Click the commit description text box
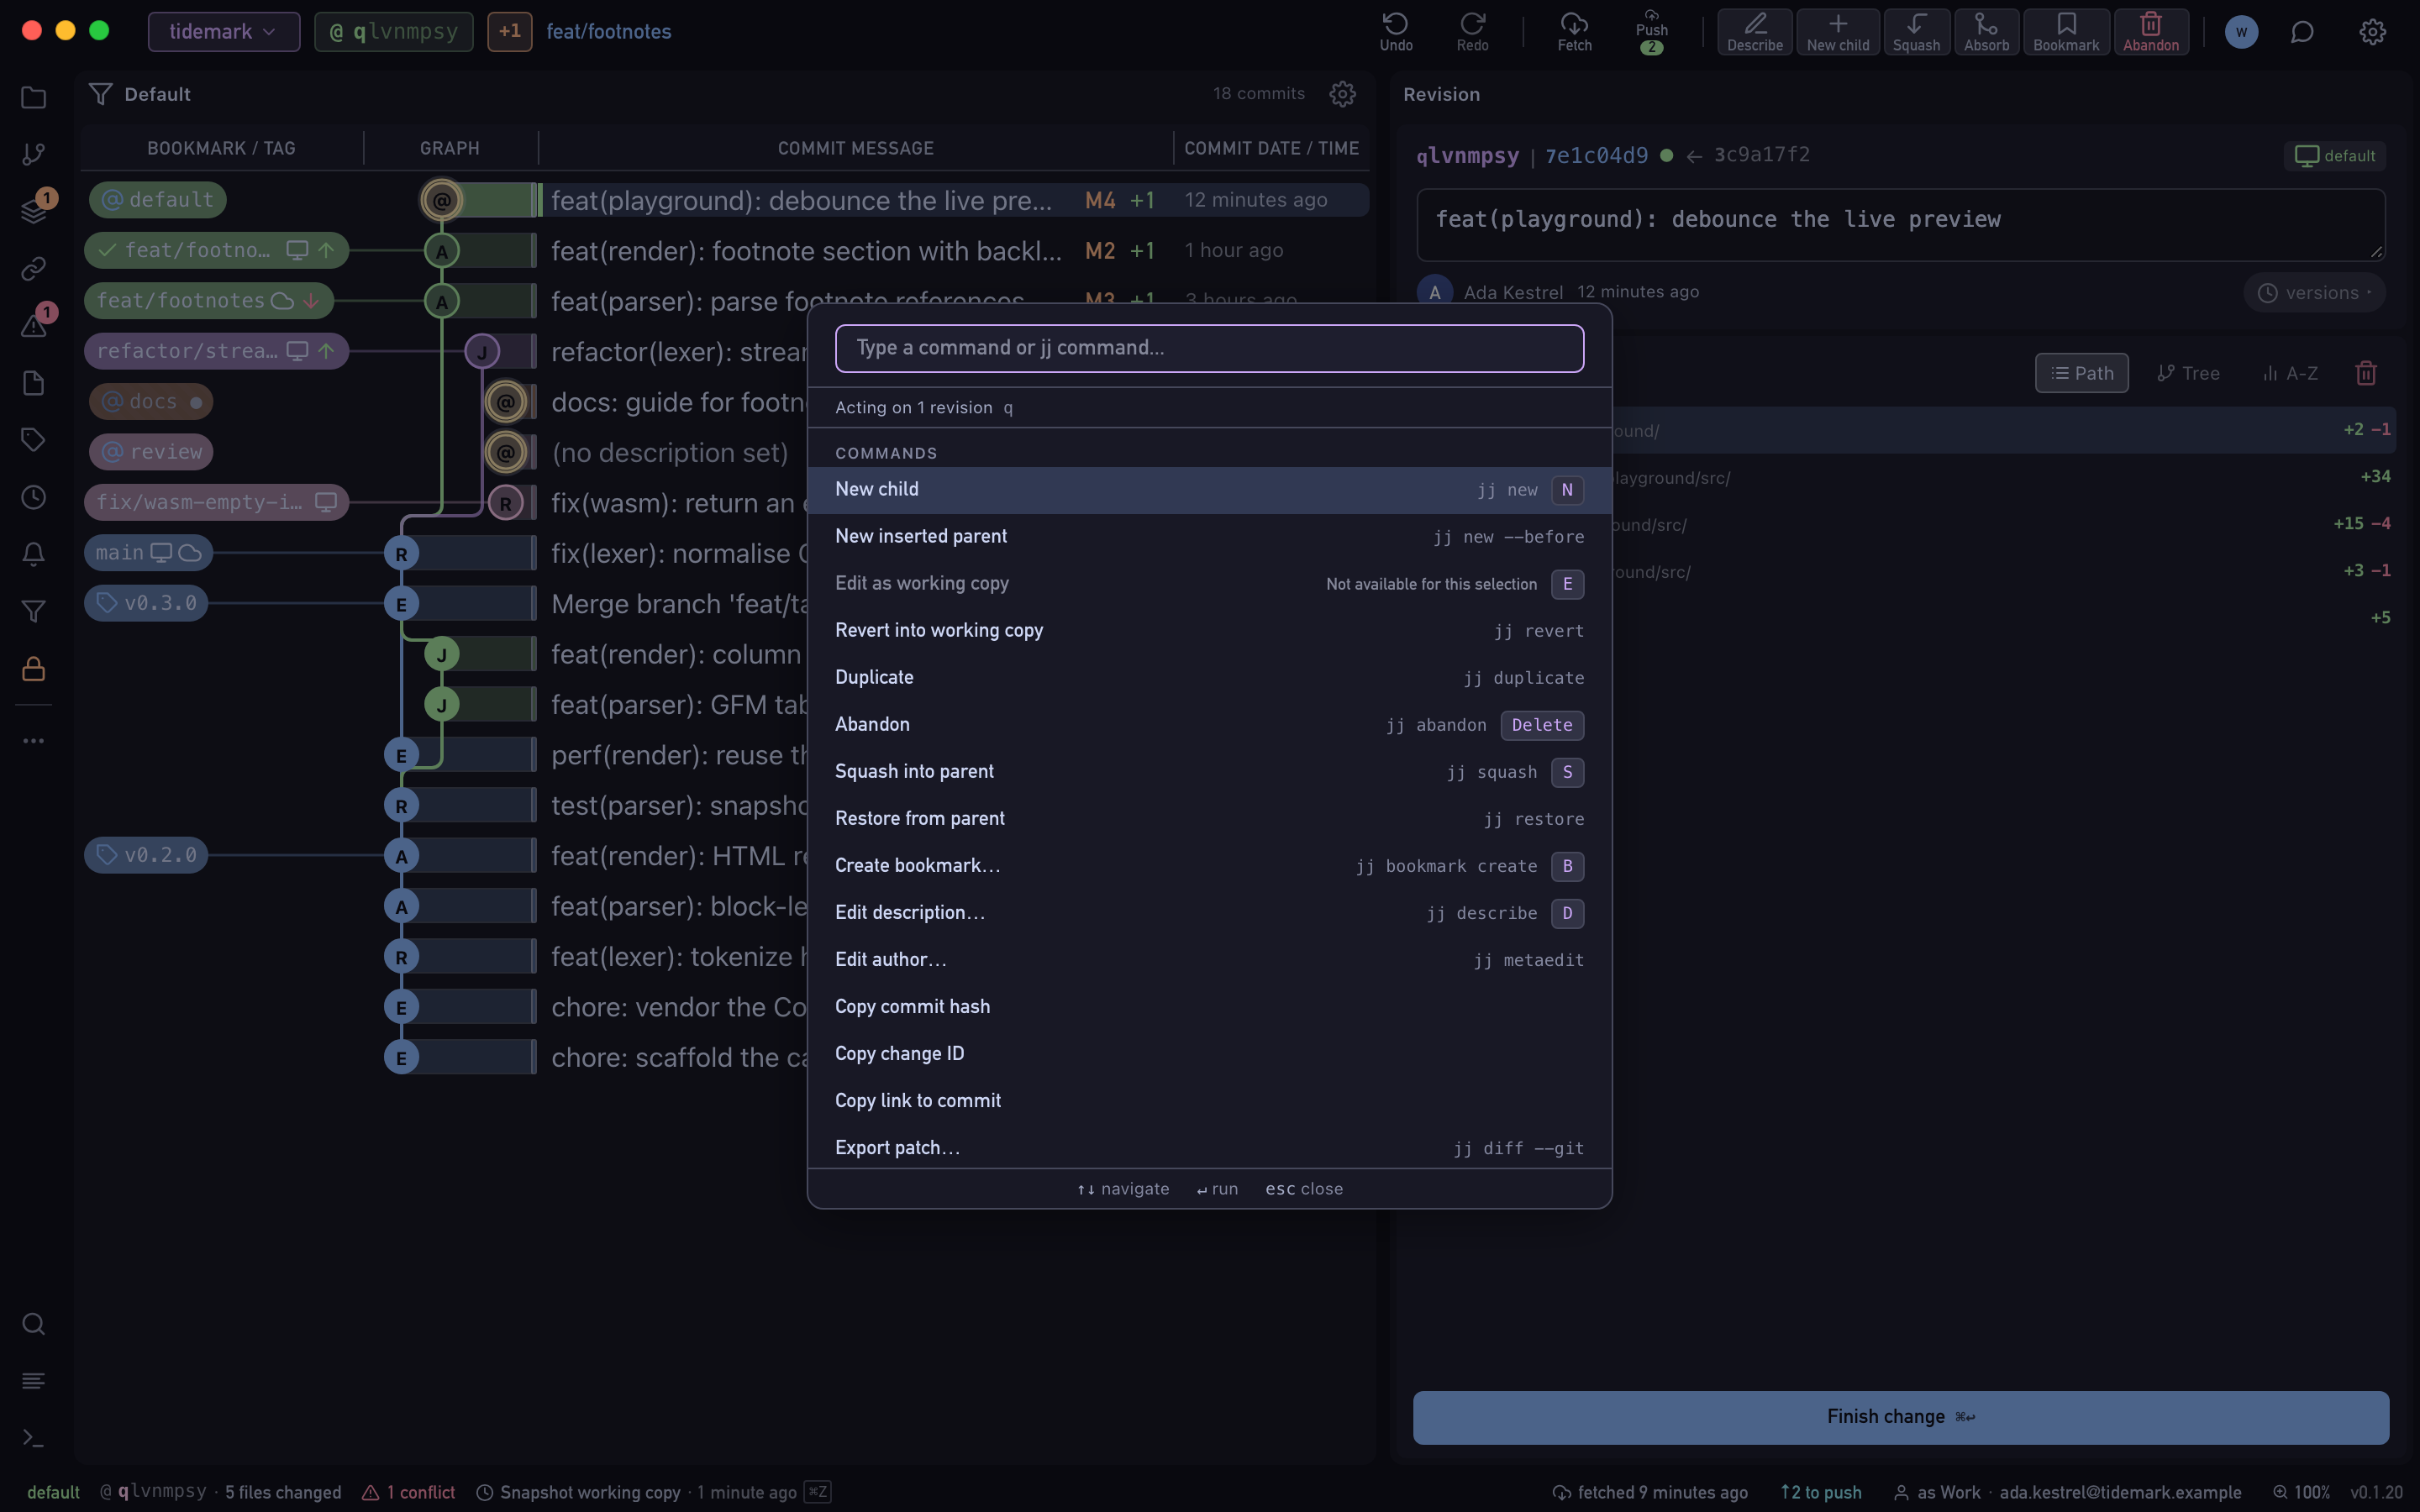Image resolution: width=2420 pixels, height=1512 pixels. pos(1900,225)
